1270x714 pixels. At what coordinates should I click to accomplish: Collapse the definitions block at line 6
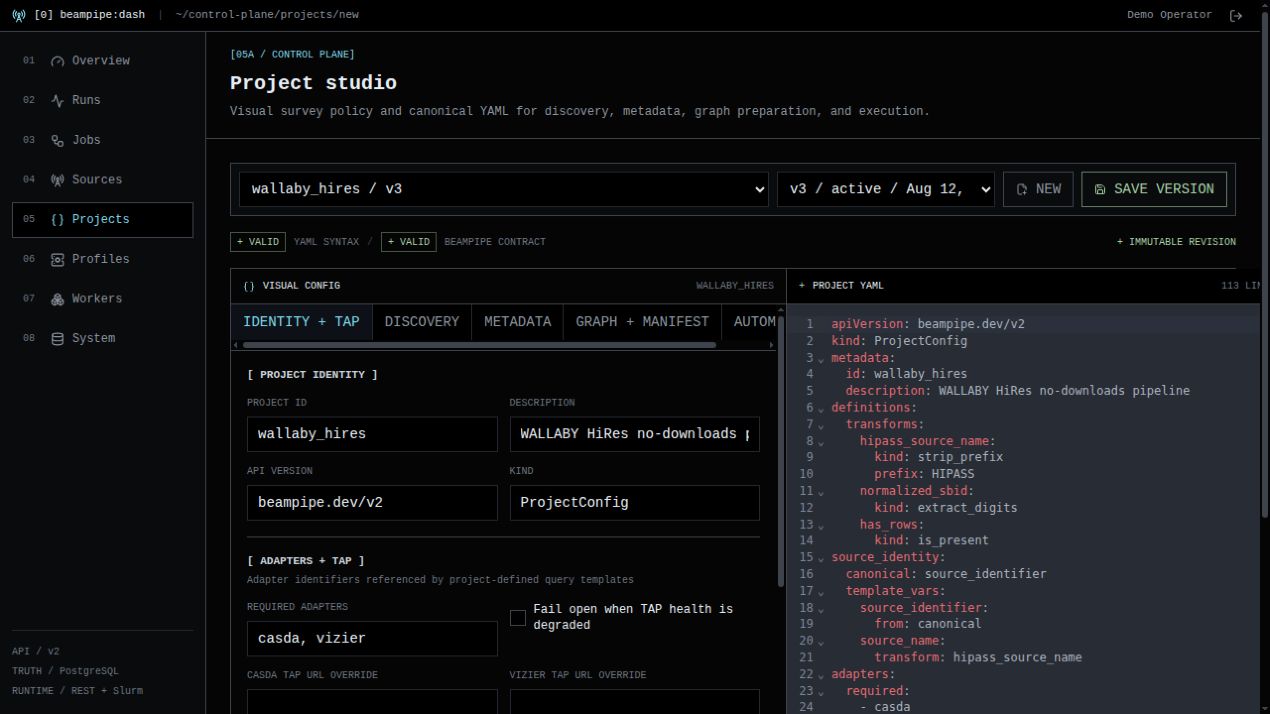(821, 409)
